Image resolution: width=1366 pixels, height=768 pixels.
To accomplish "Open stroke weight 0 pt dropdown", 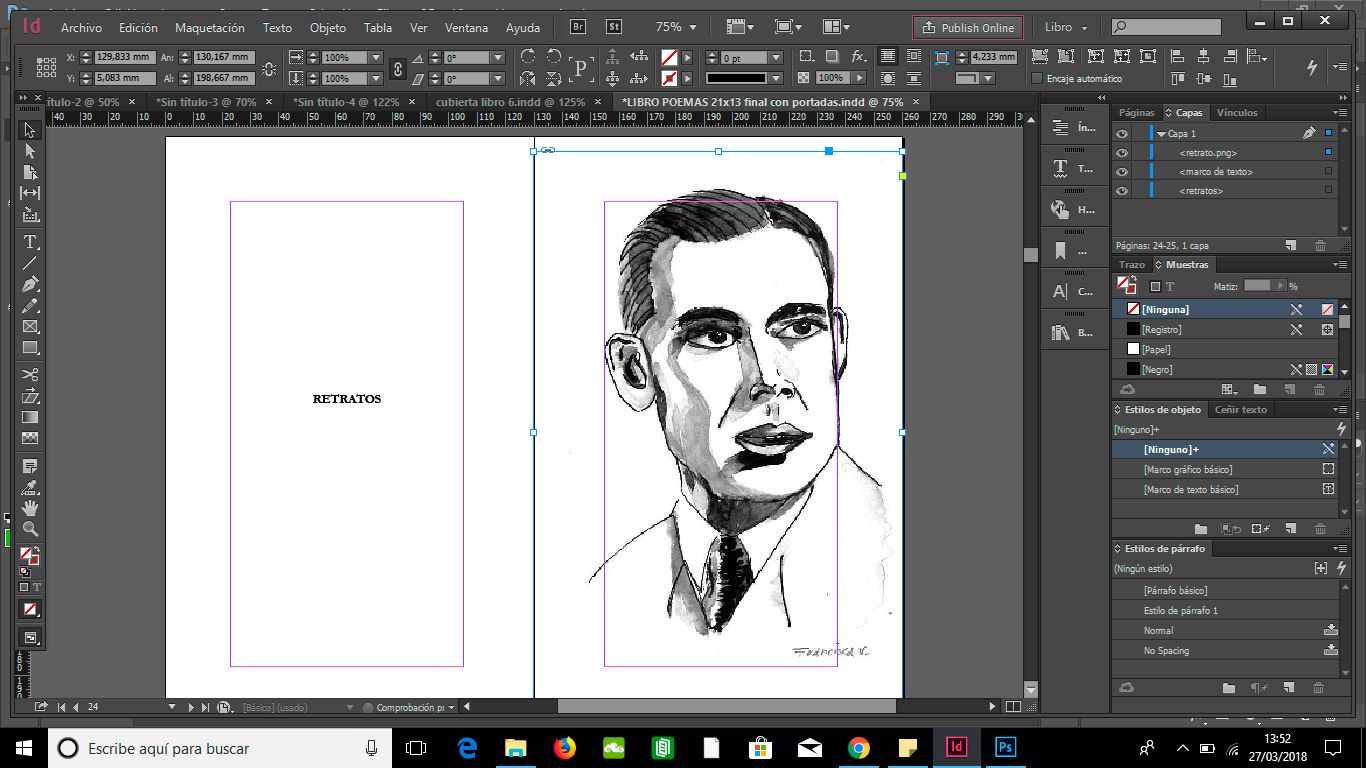I will 775,58.
